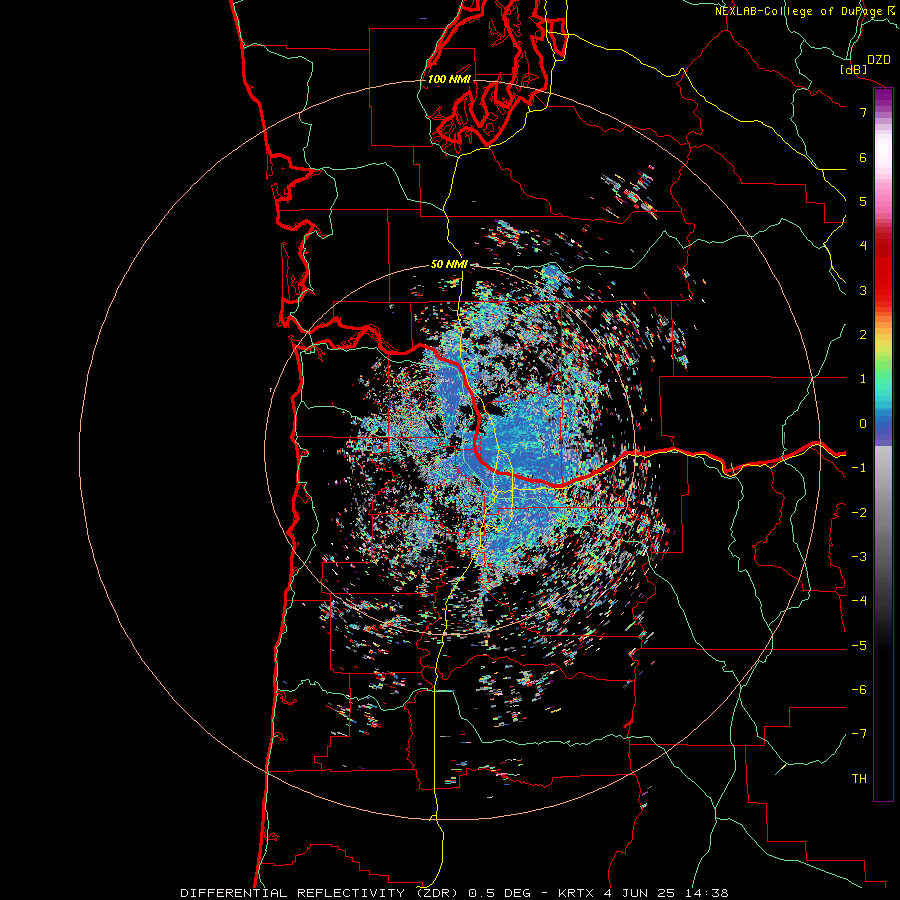
Task: Click the TH threshold label on the scale
Action: [x=859, y=779]
